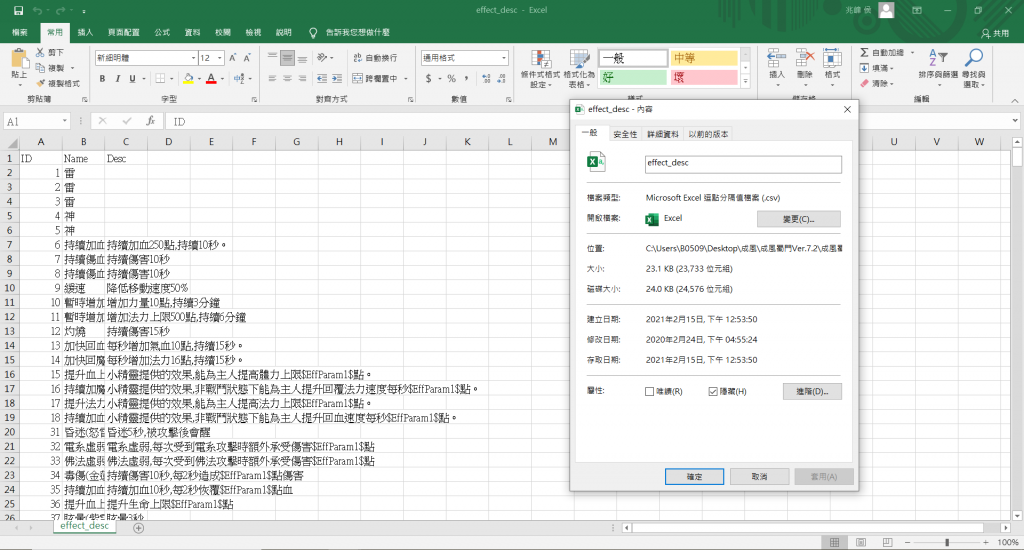Click the Share (共用) button
Viewport: 1024px width, 550px height.
pos(995,33)
